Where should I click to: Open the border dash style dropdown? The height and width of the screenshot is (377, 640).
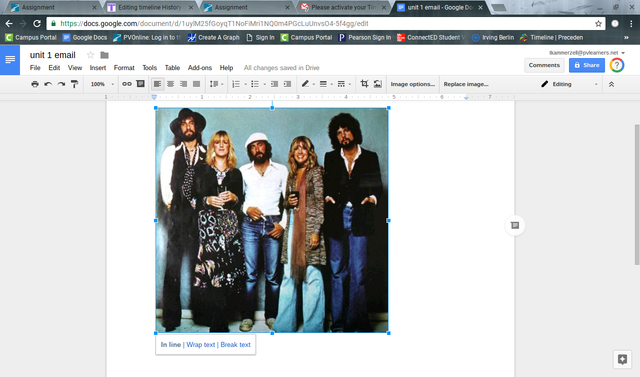[344, 84]
